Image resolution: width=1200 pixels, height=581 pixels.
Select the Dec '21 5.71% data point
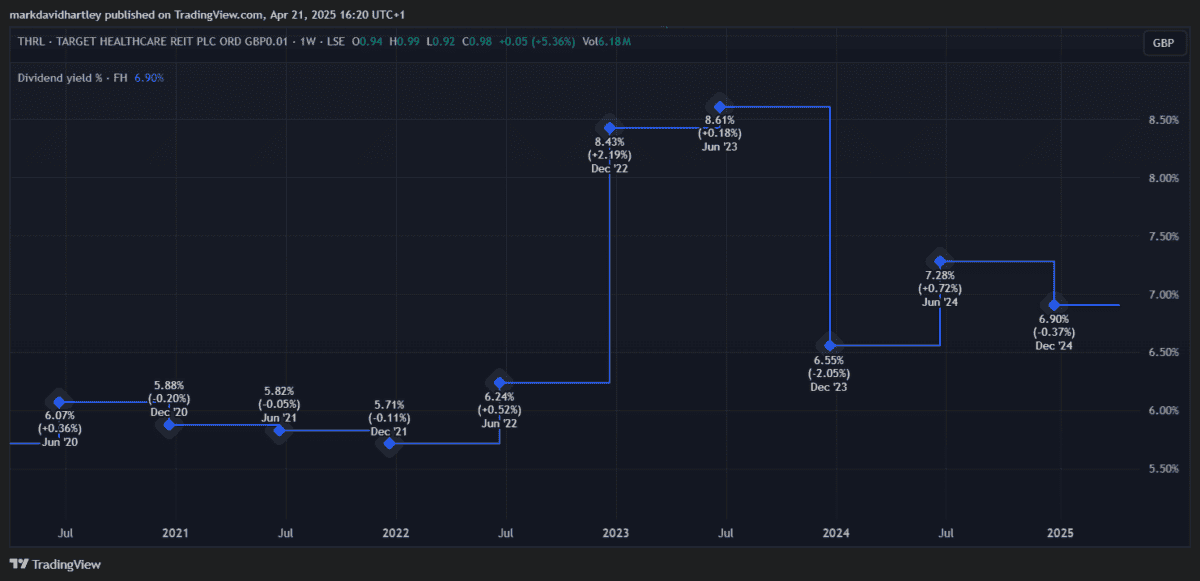click(x=389, y=443)
